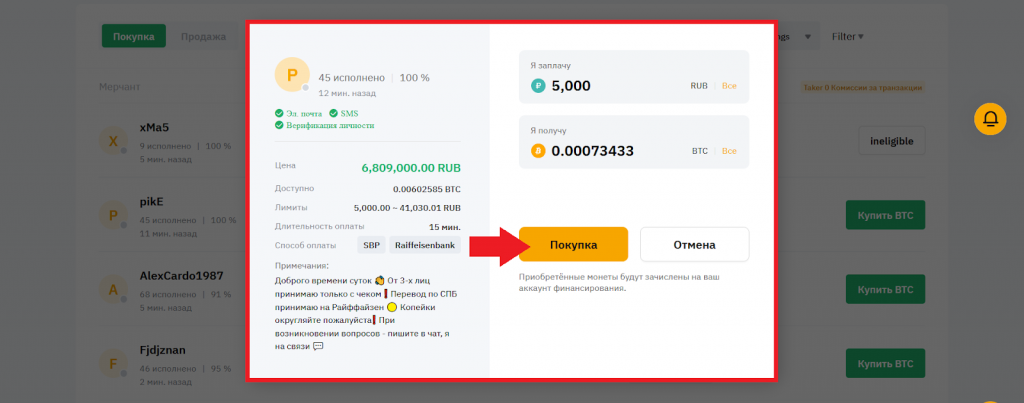
Task: Click the available amount 0.00602585 BTC
Action: [x=426, y=189]
